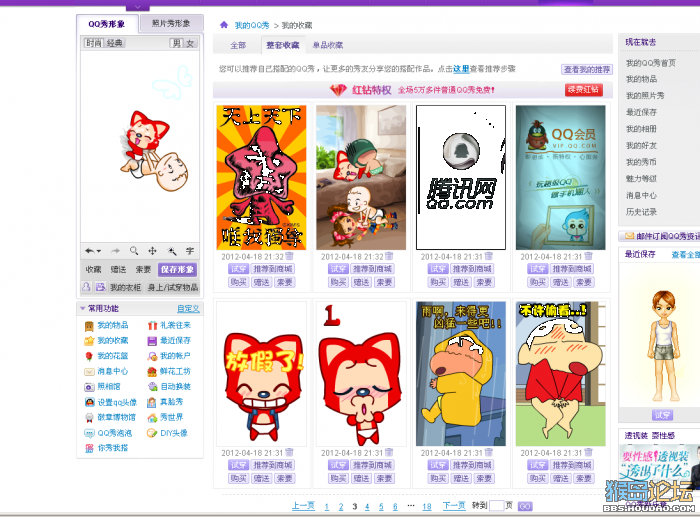The height and width of the screenshot is (517, 700).
Task: Click 试穿 under the 天上天下 item
Action: (238, 269)
